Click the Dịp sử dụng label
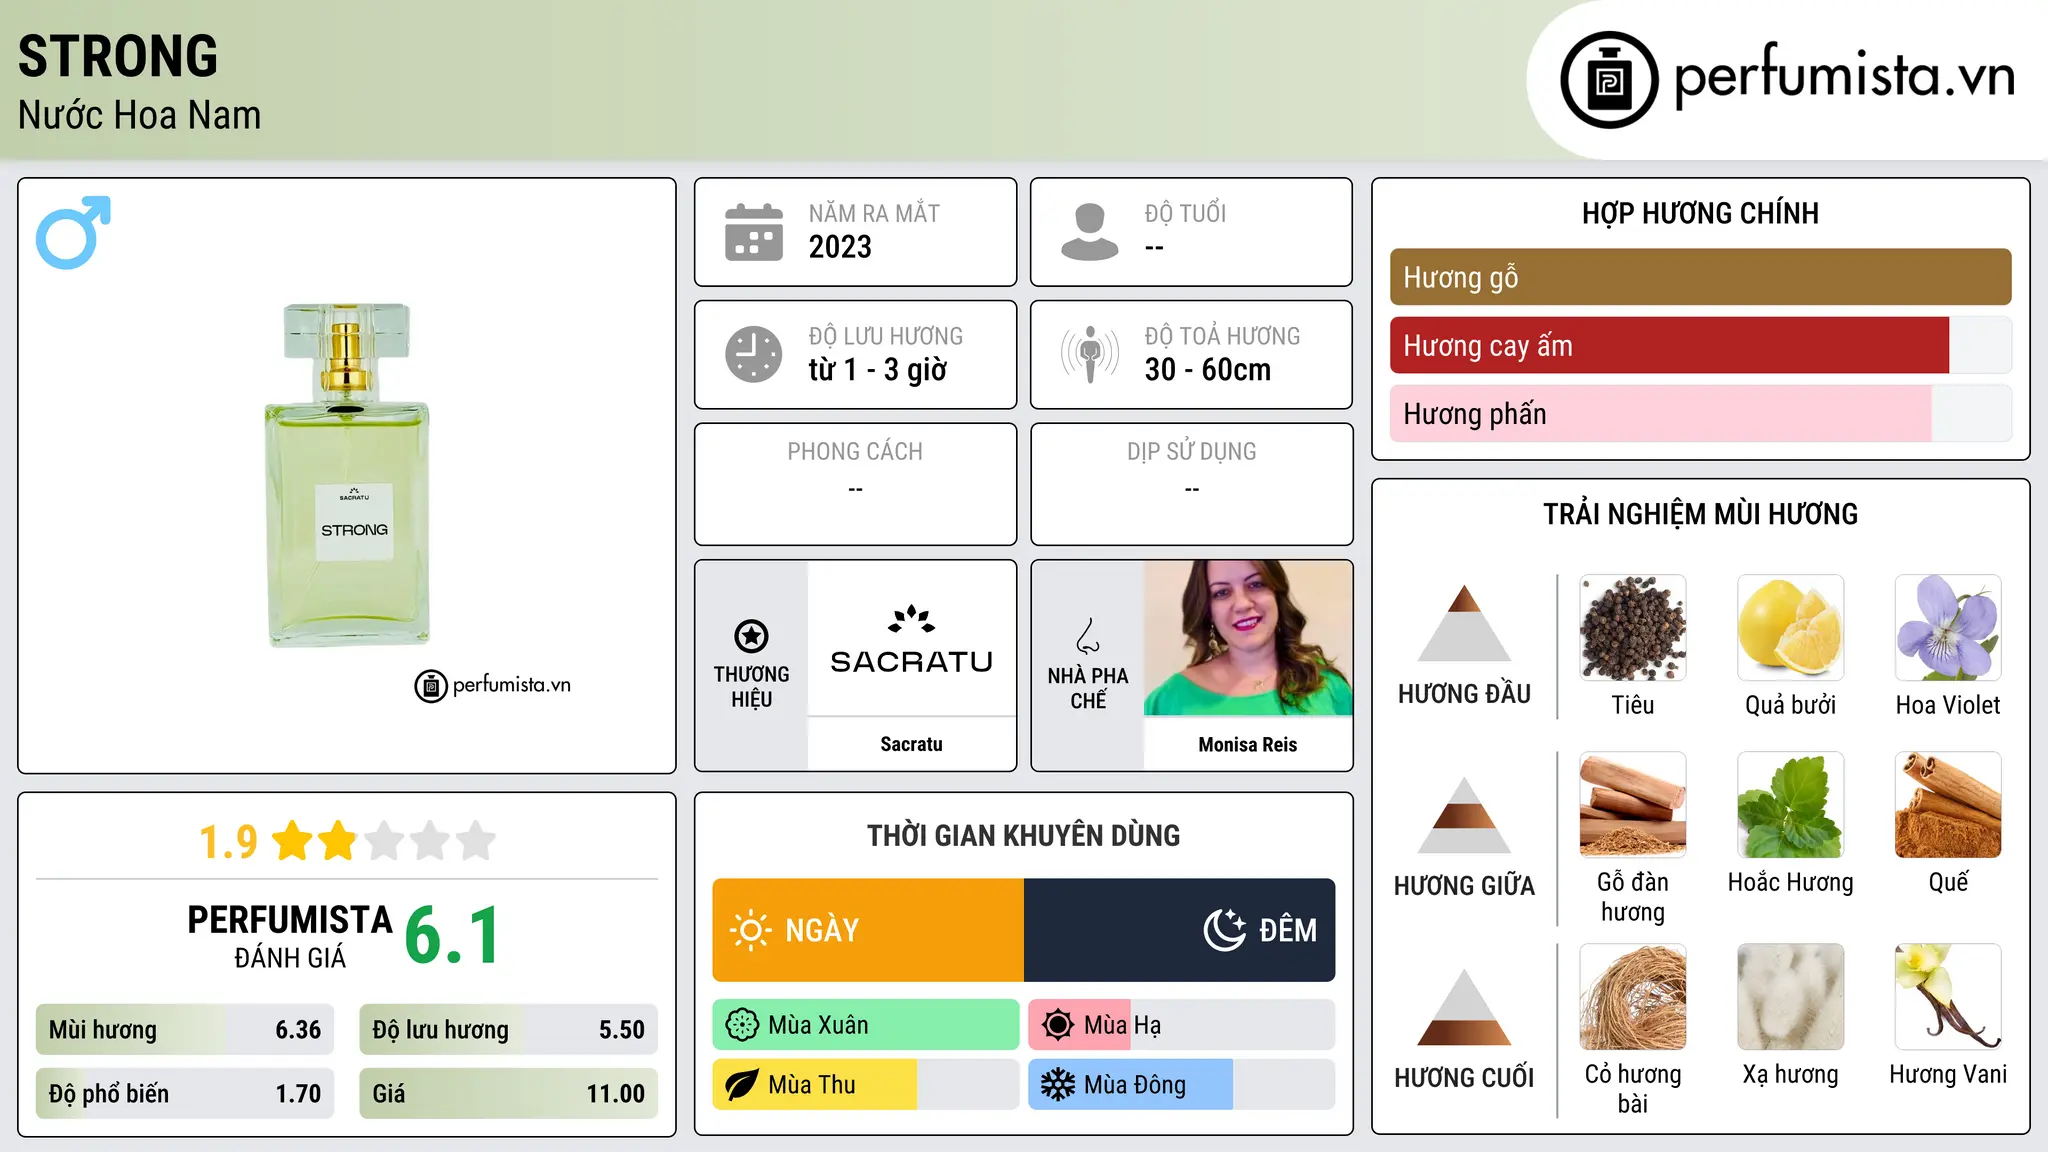2048x1152 pixels. pos(1192,452)
